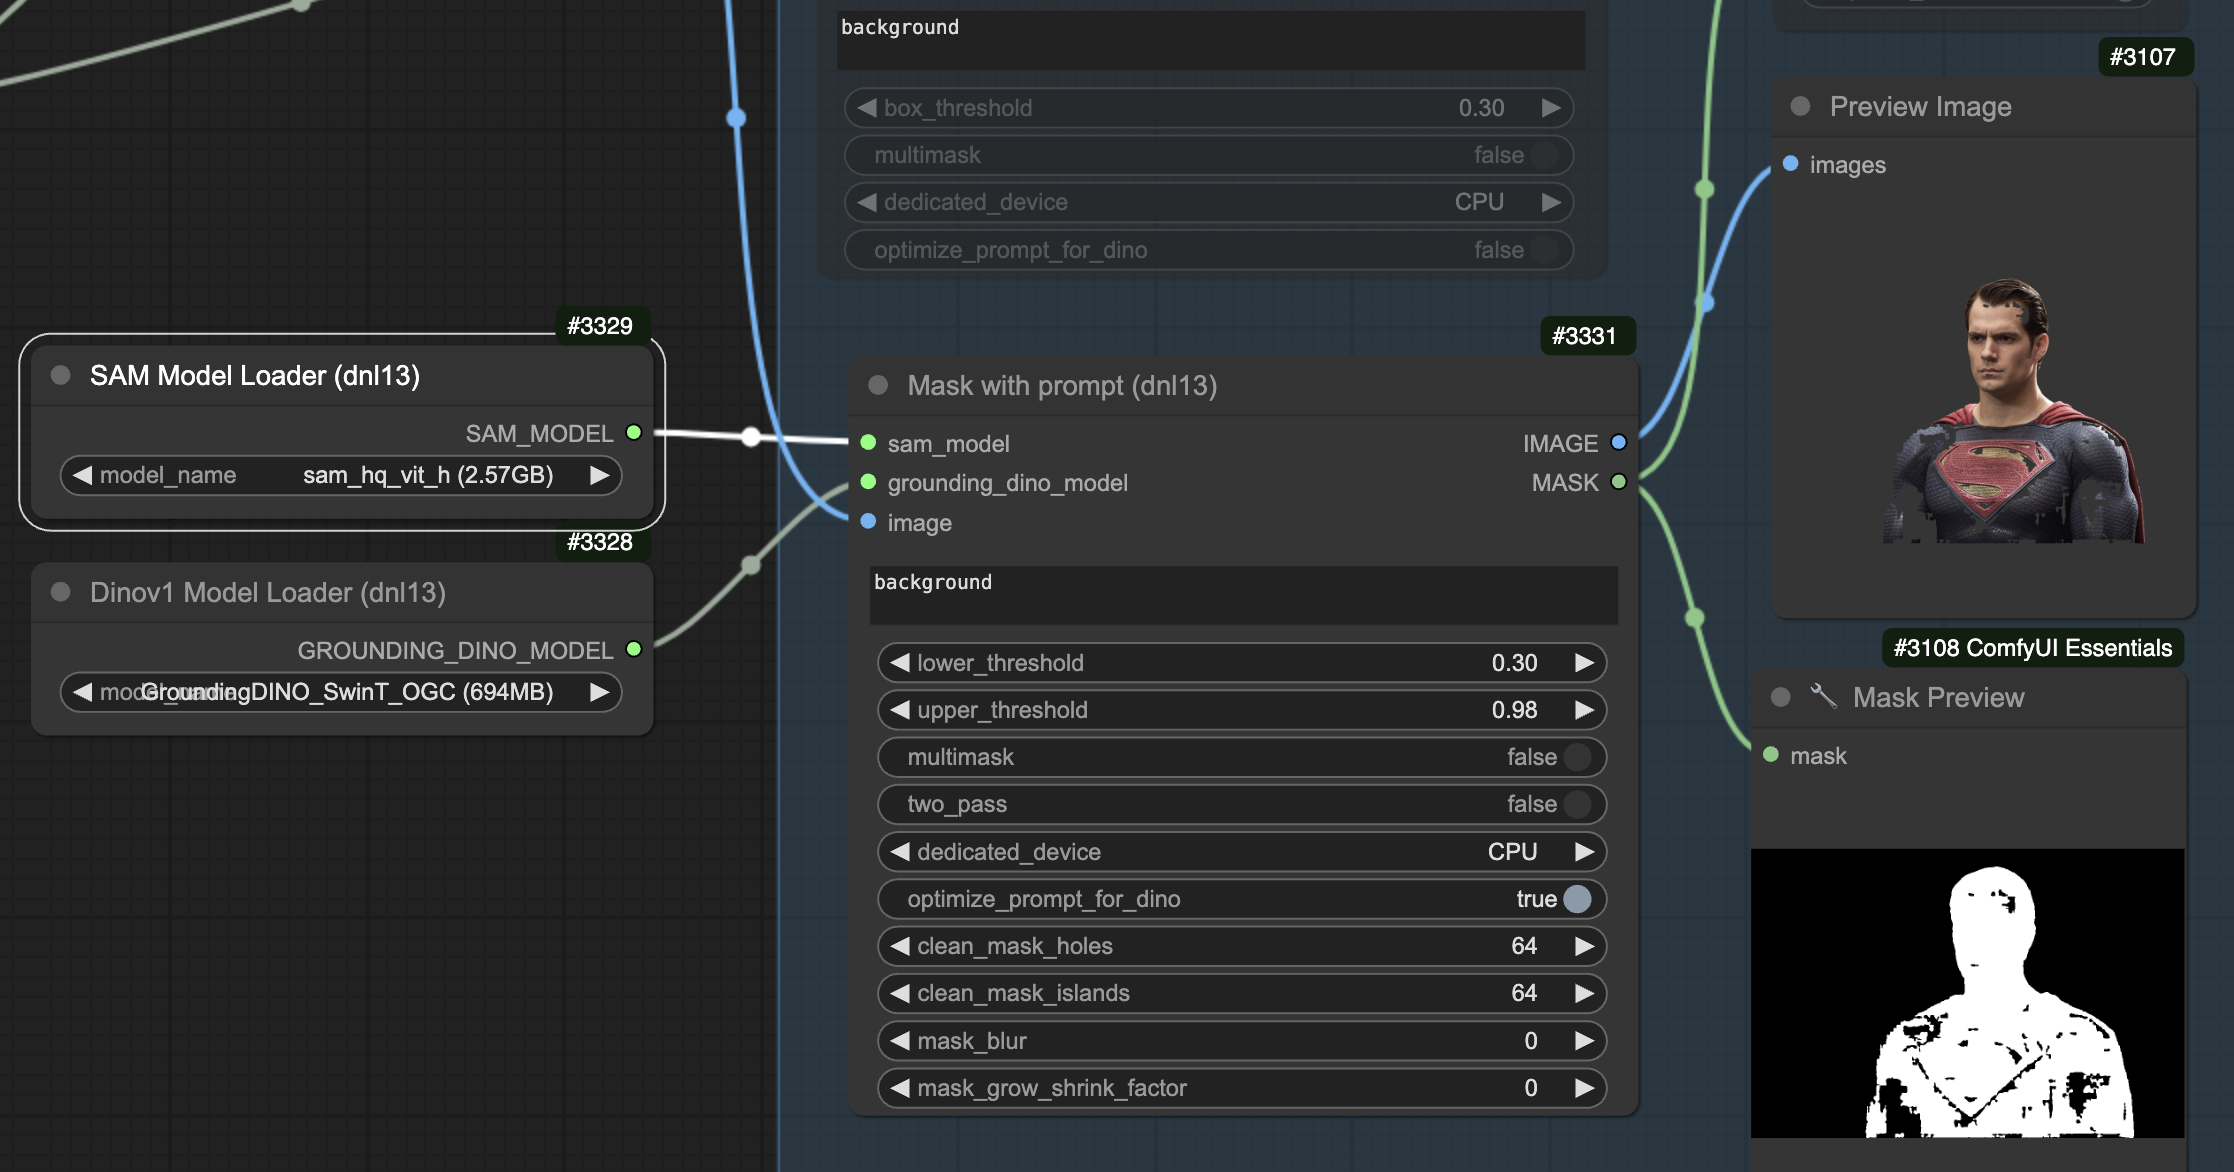
Task: Collapse the Preview Image node
Action: click(x=1800, y=106)
